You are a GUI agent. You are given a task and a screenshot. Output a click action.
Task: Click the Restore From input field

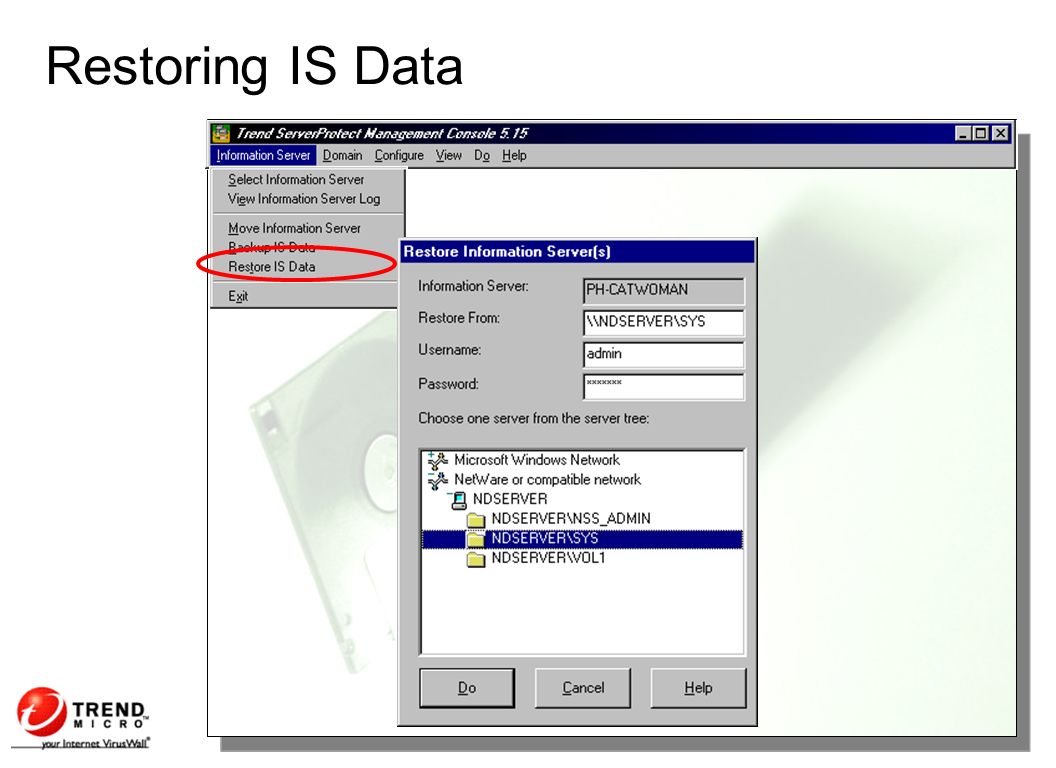663,322
